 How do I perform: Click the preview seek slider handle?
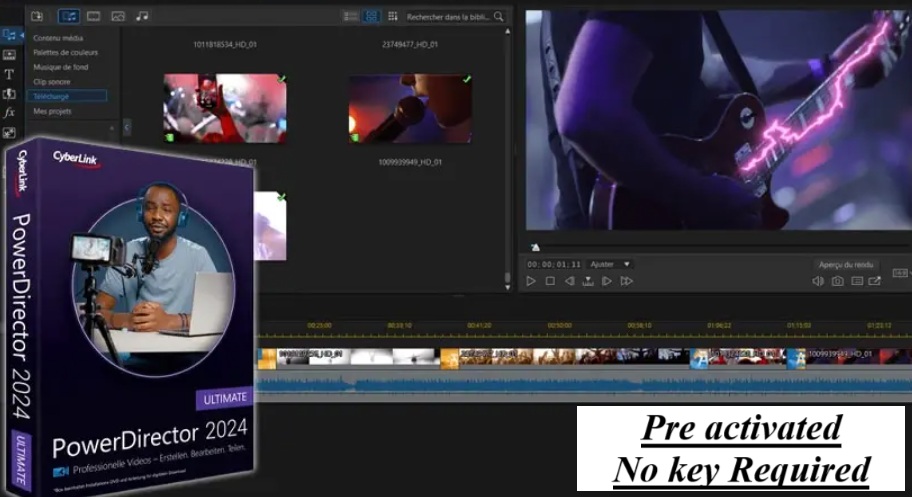tap(536, 247)
